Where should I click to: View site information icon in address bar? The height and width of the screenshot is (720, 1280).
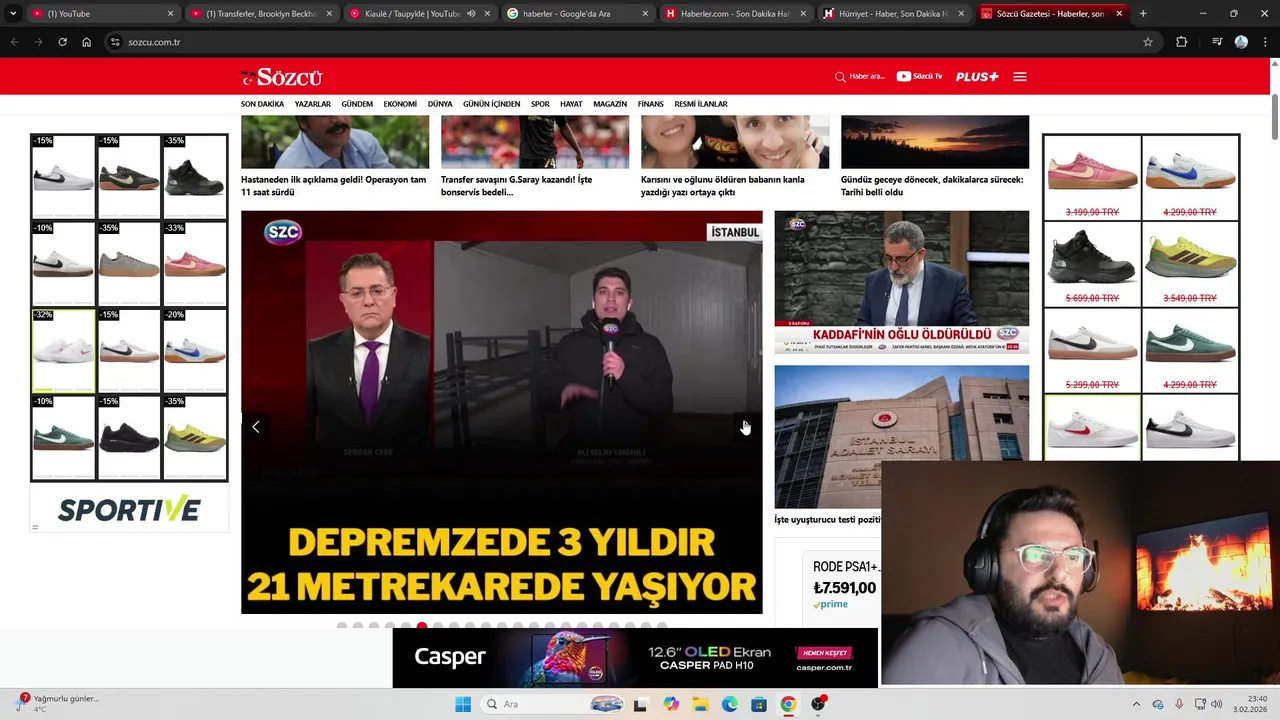pyautogui.click(x=115, y=42)
